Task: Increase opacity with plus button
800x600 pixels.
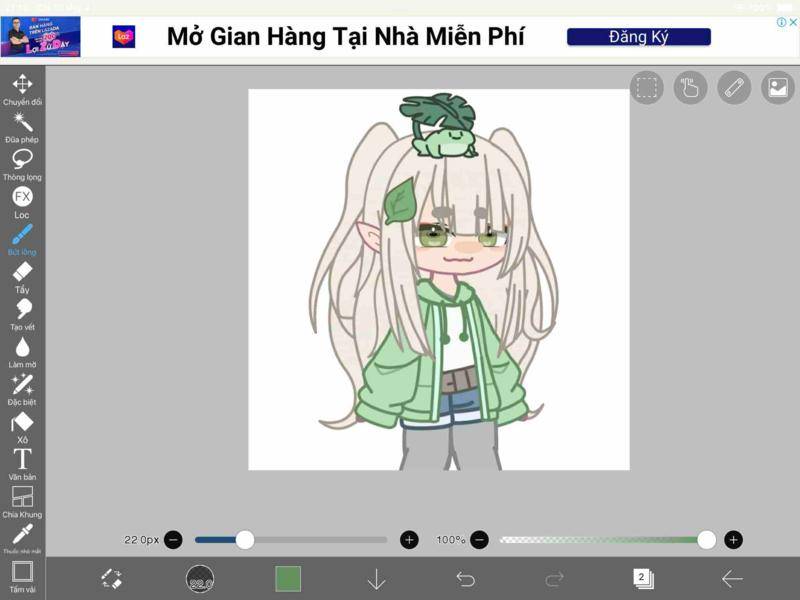Action: click(733, 540)
